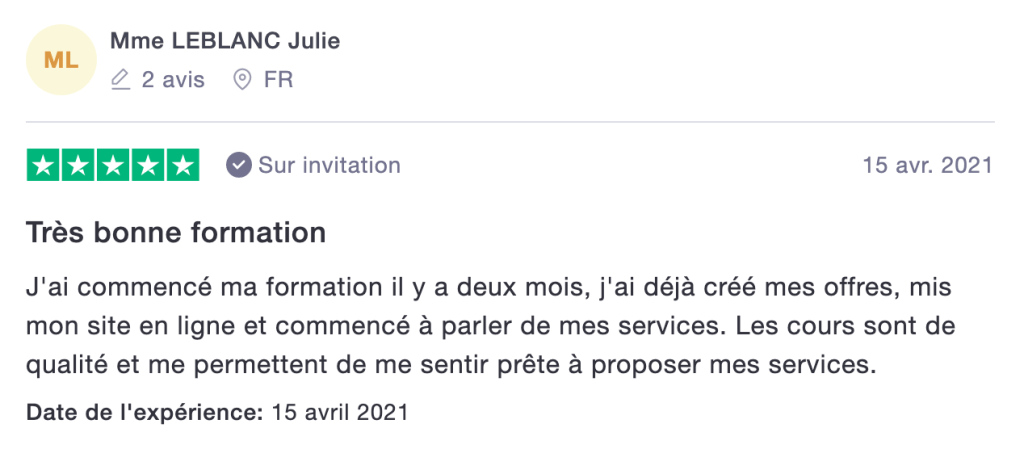Click the second green rating star
This screenshot has width=1024, height=449.
click(x=78, y=165)
